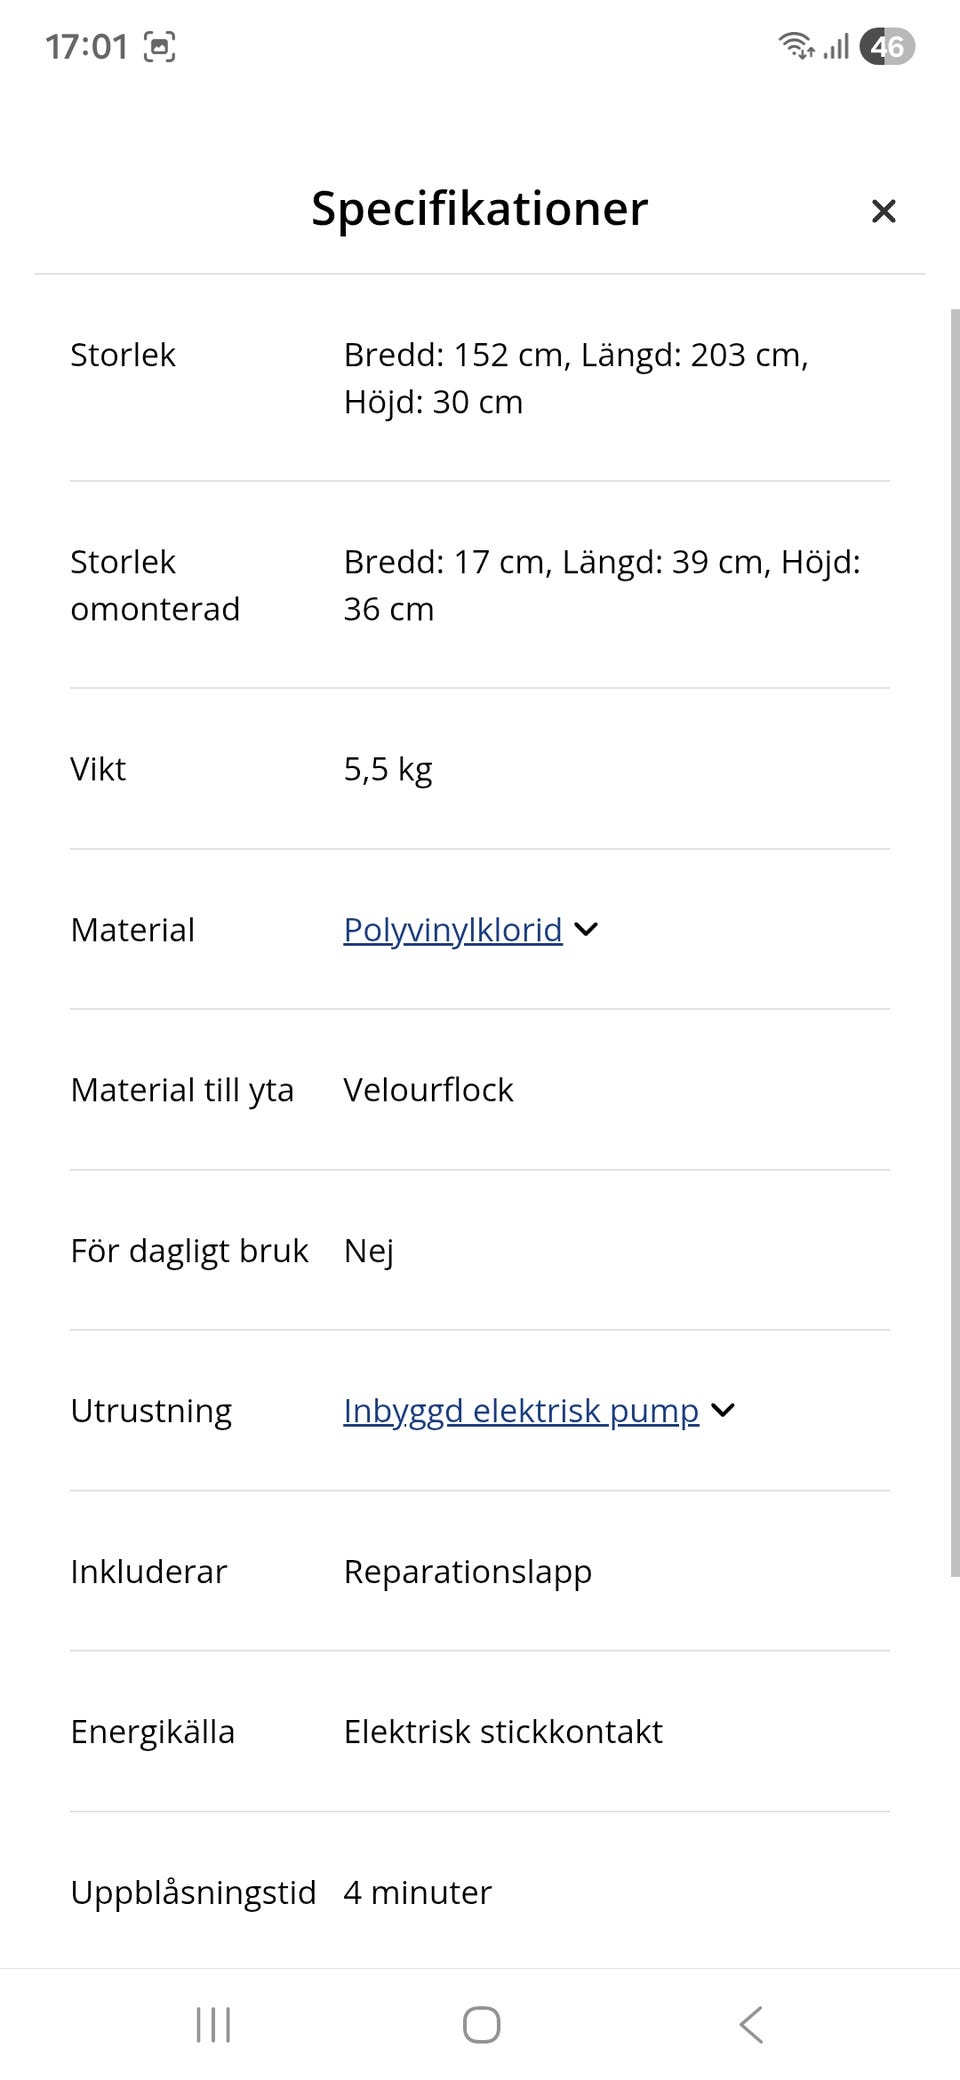
Task: Expand the chevron beside Inbyggd elektrisk pump
Action: 723,1411
